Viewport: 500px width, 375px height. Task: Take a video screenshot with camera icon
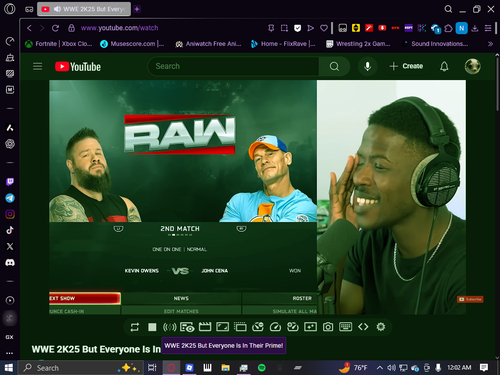coord(328,327)
